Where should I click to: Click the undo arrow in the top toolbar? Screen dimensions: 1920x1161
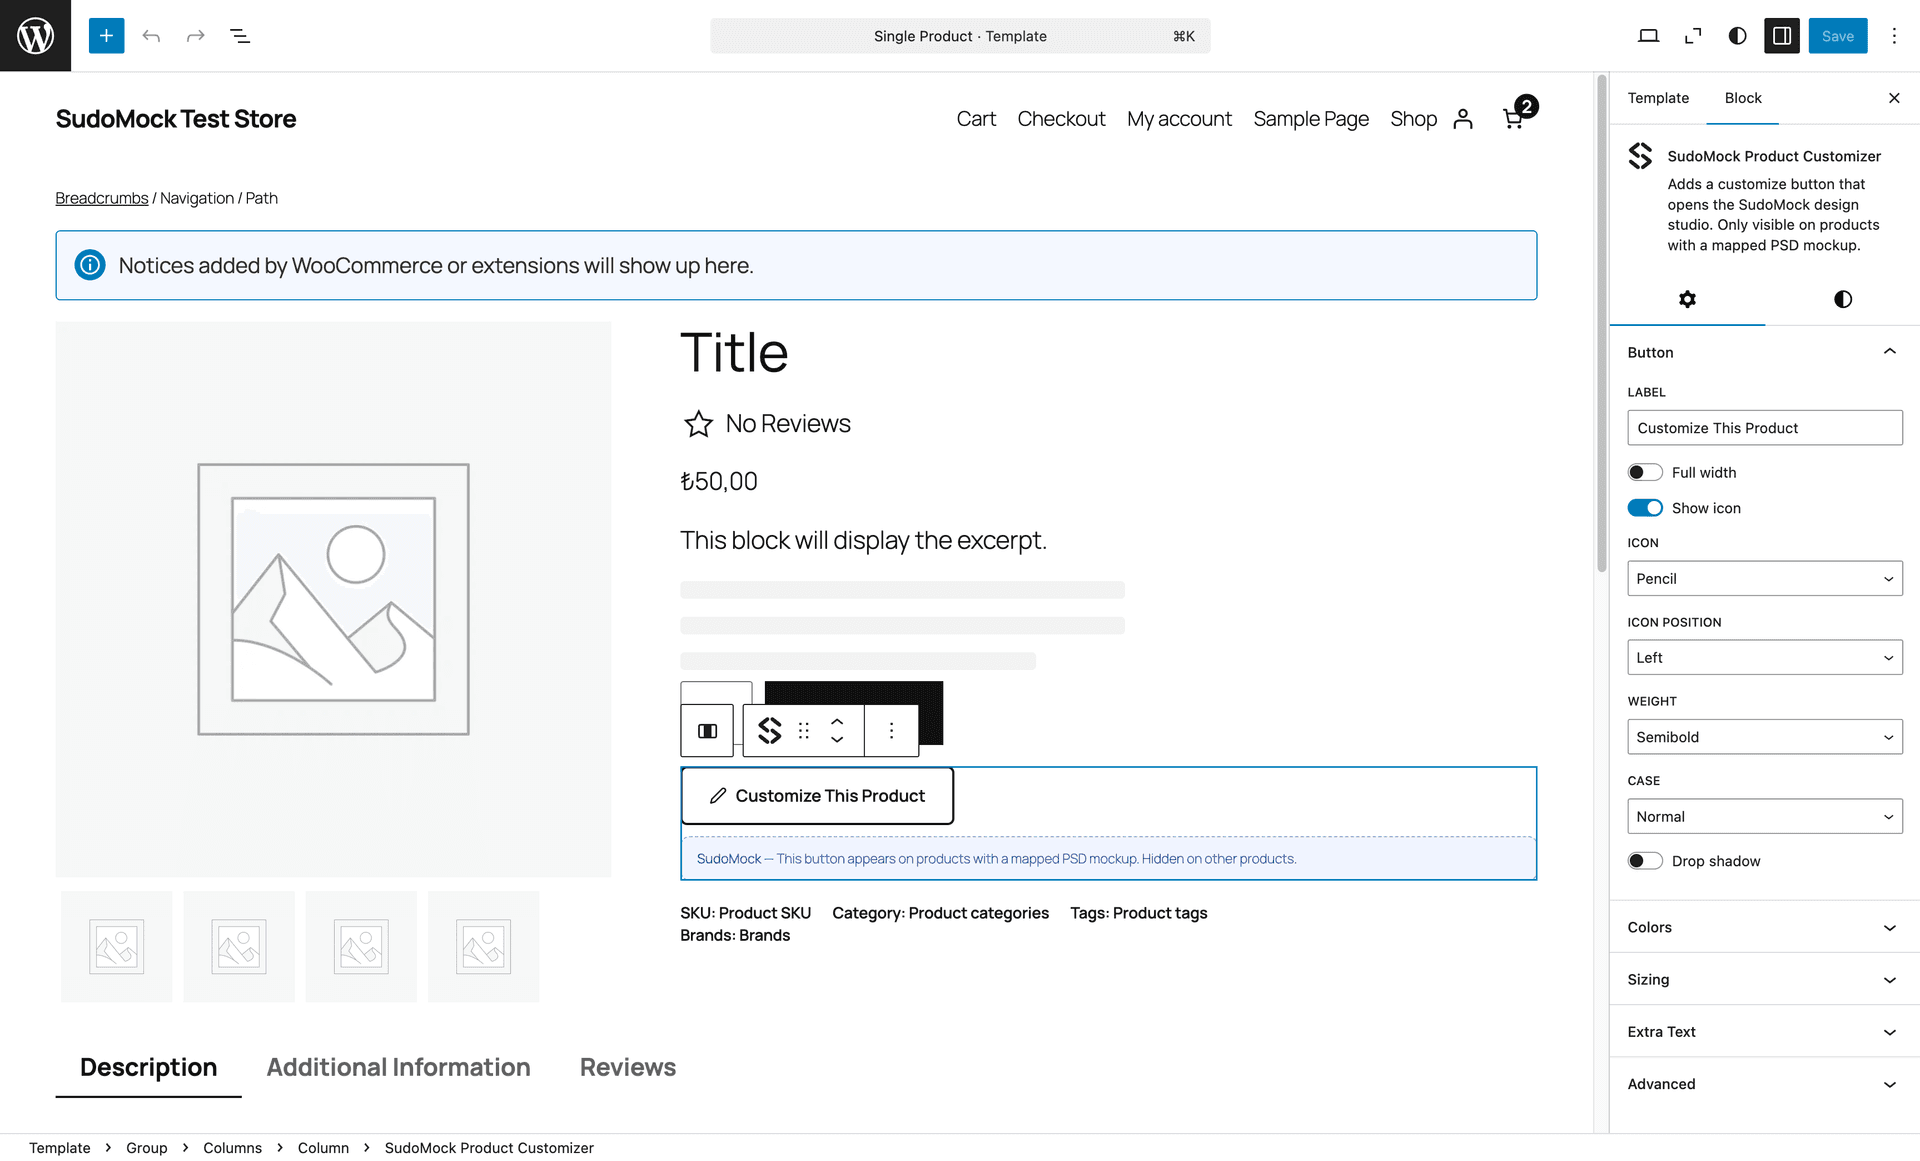151,35
